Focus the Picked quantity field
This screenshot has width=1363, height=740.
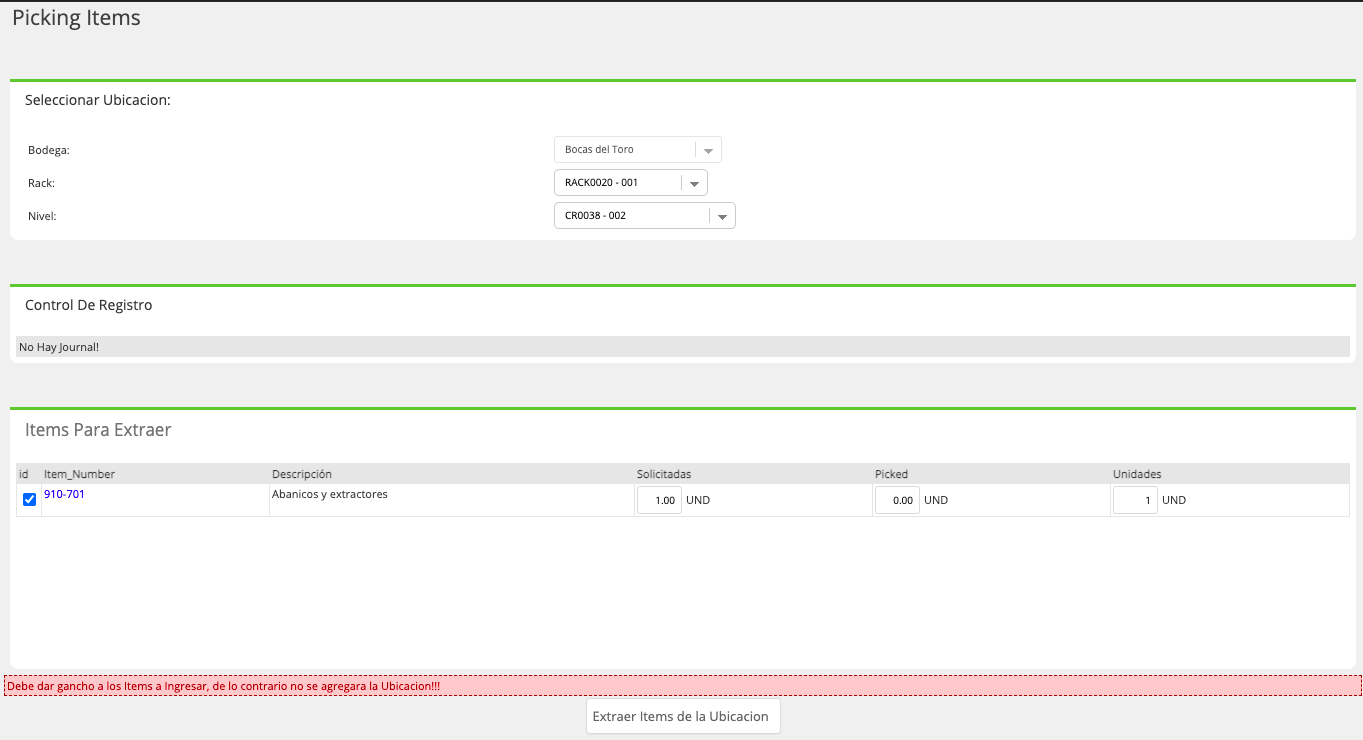pos(897,500)
